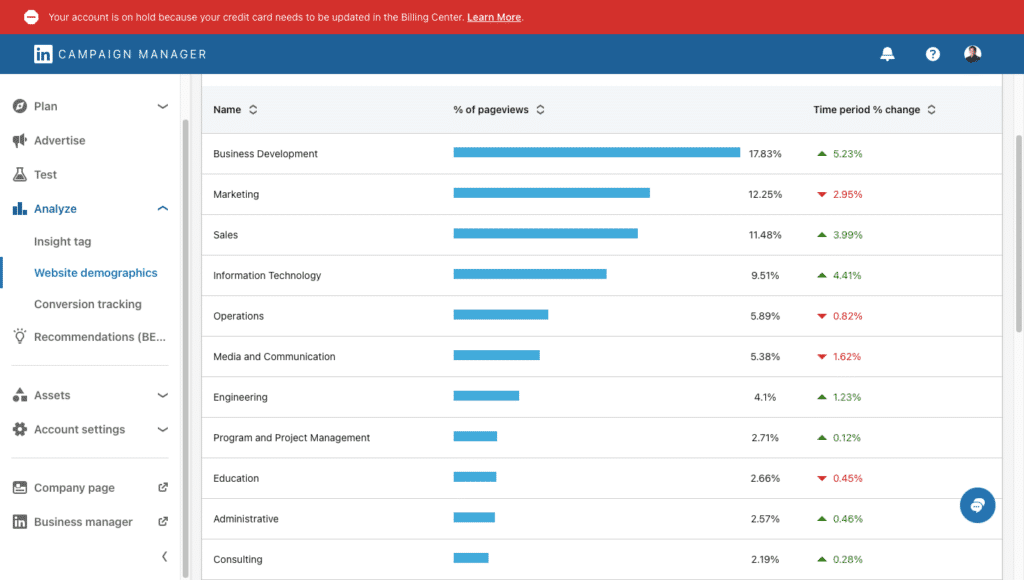Click the 12.25% pageviews value
Viewport: 1024px width, 580px height.
(x=765, y=195)
